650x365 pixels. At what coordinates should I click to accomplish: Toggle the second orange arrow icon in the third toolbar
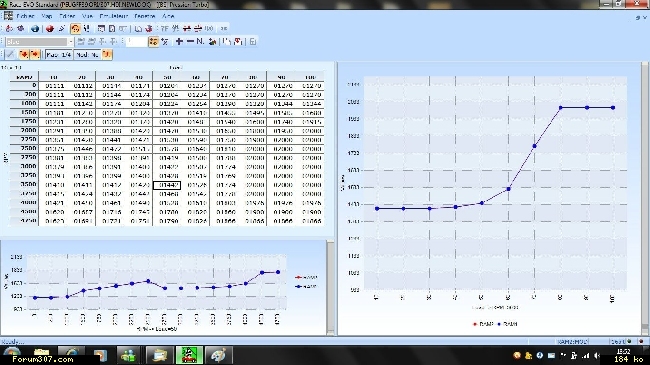(x=35, y=54)
